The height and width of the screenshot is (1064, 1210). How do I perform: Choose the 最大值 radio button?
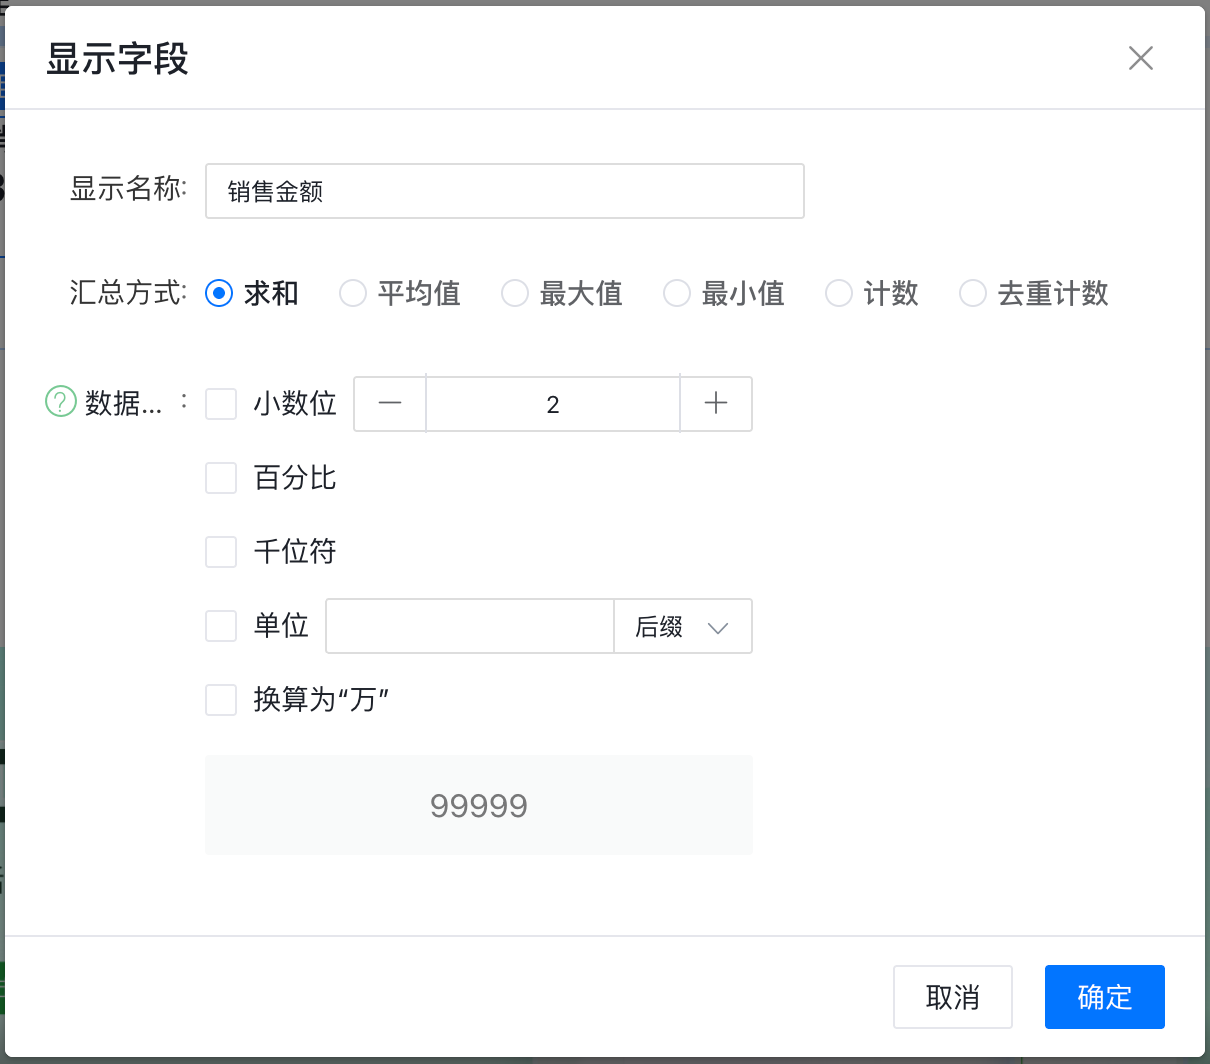point(515,293)
